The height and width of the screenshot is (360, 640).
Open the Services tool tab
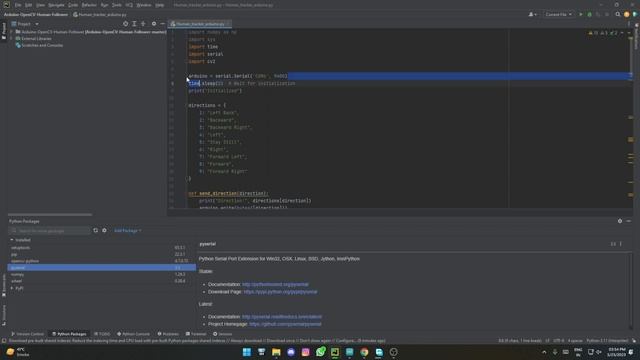click(222, 334)
